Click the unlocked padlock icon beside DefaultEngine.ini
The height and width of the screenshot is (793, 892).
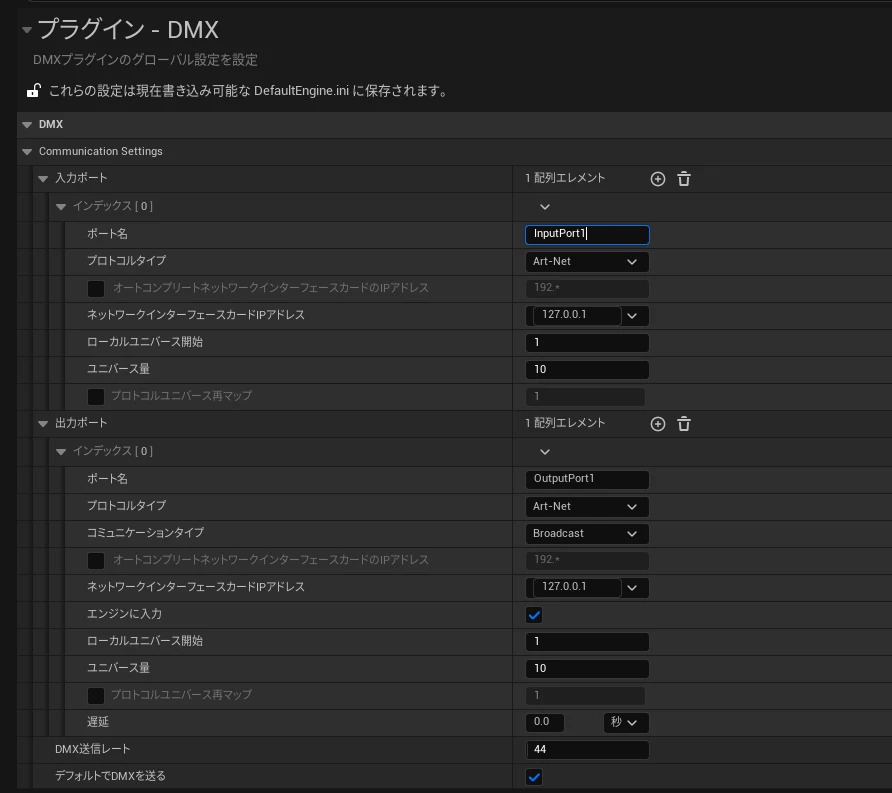(34, 90)
